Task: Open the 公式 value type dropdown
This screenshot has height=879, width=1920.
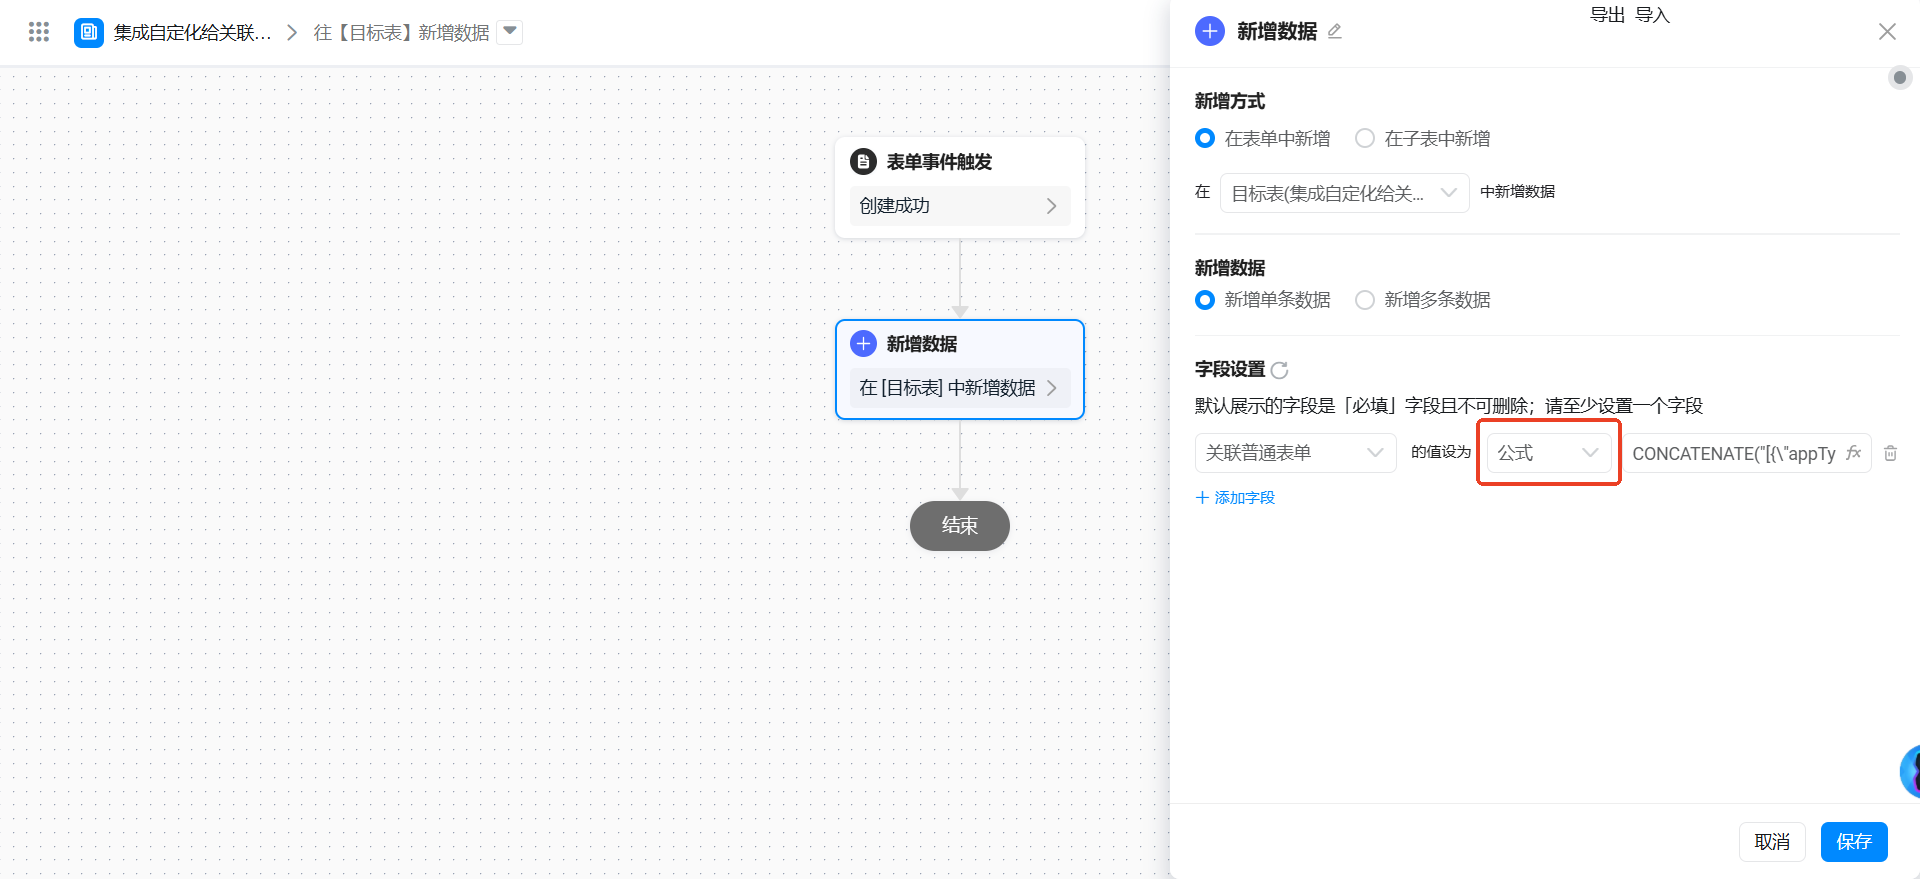Action: [1548, 453]
